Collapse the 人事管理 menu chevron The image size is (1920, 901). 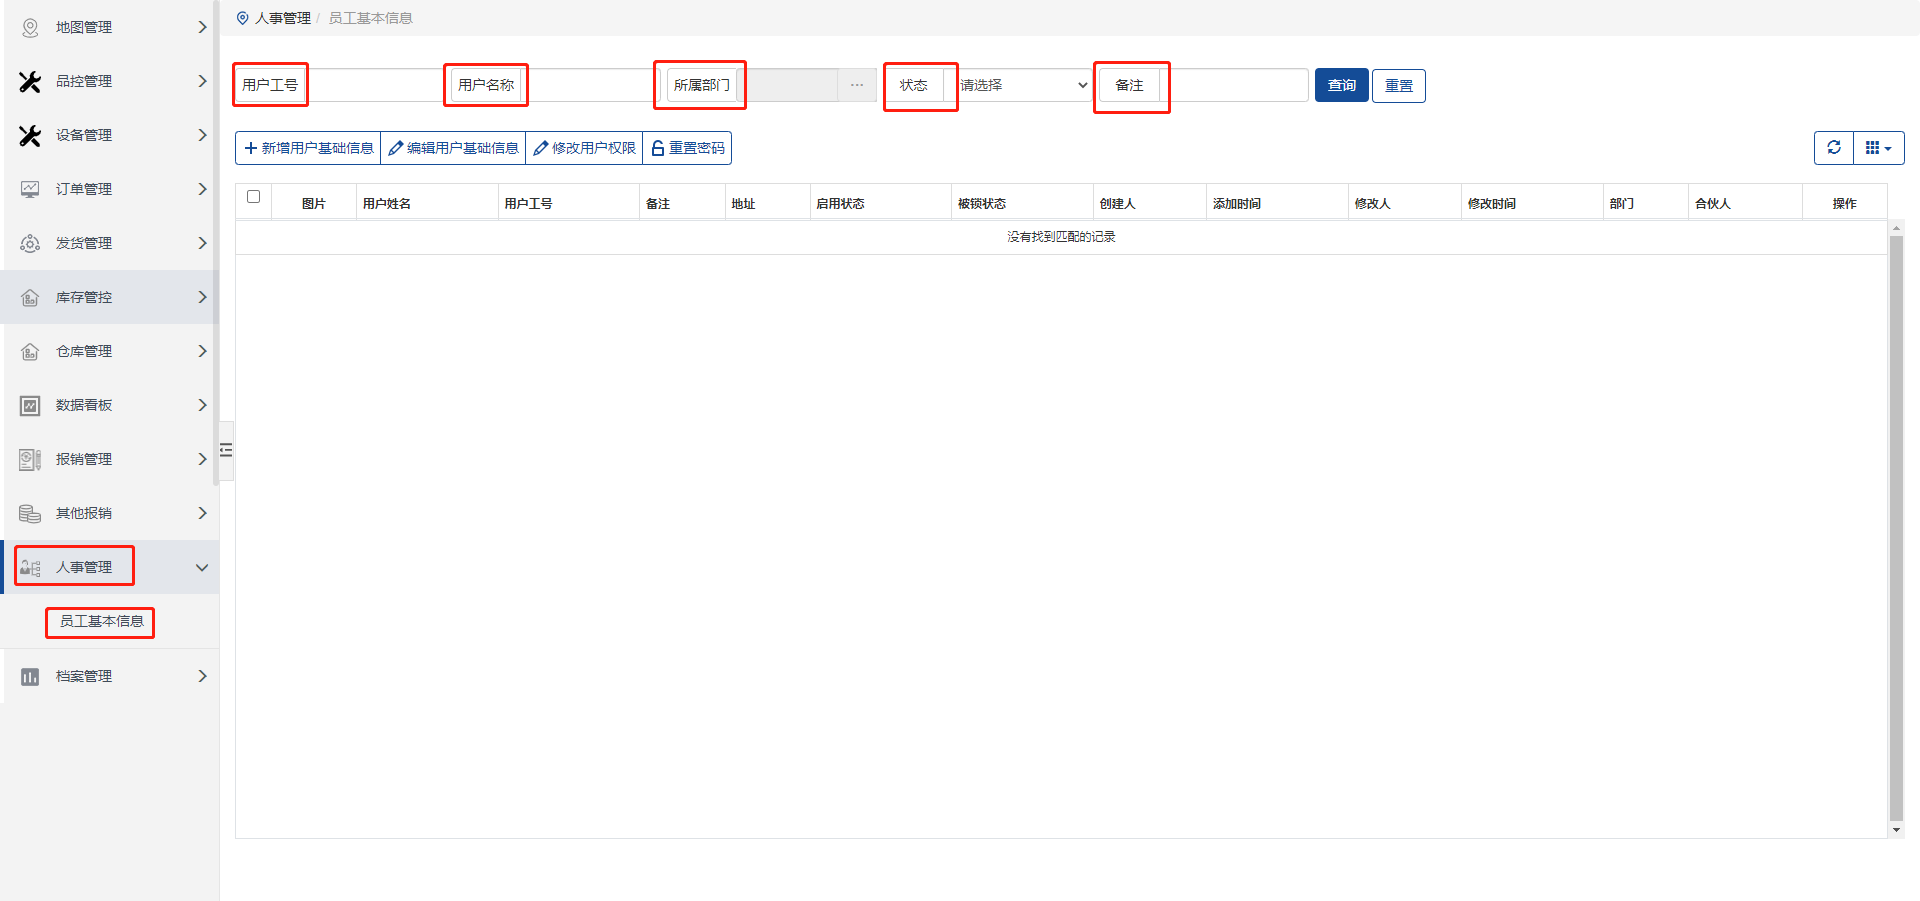(202, 567)
